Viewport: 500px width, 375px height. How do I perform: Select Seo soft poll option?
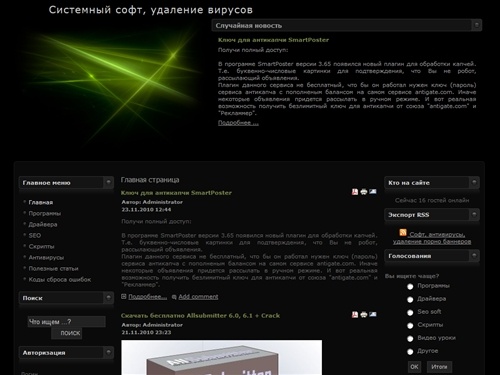tap(410, 312)
